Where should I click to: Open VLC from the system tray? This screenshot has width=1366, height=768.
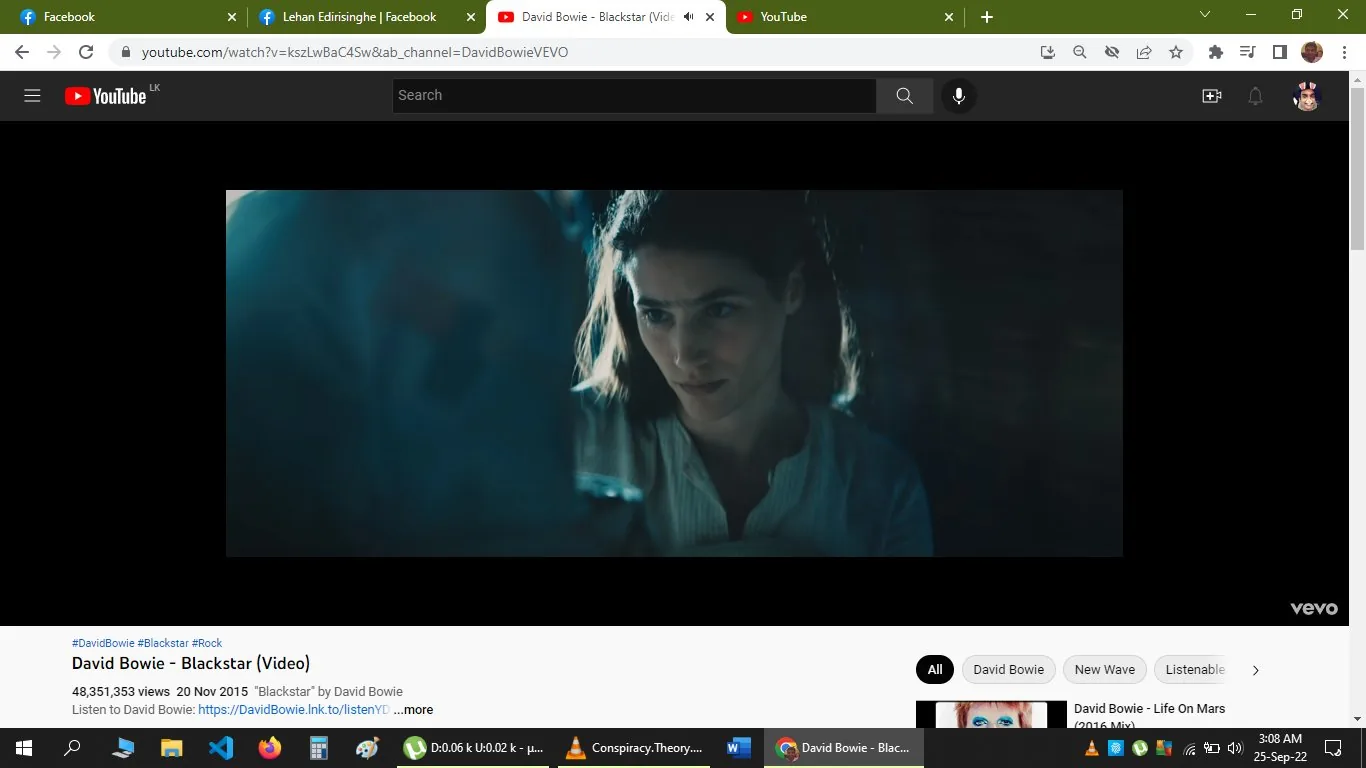pyautogui.click(x=1092, y=748)
